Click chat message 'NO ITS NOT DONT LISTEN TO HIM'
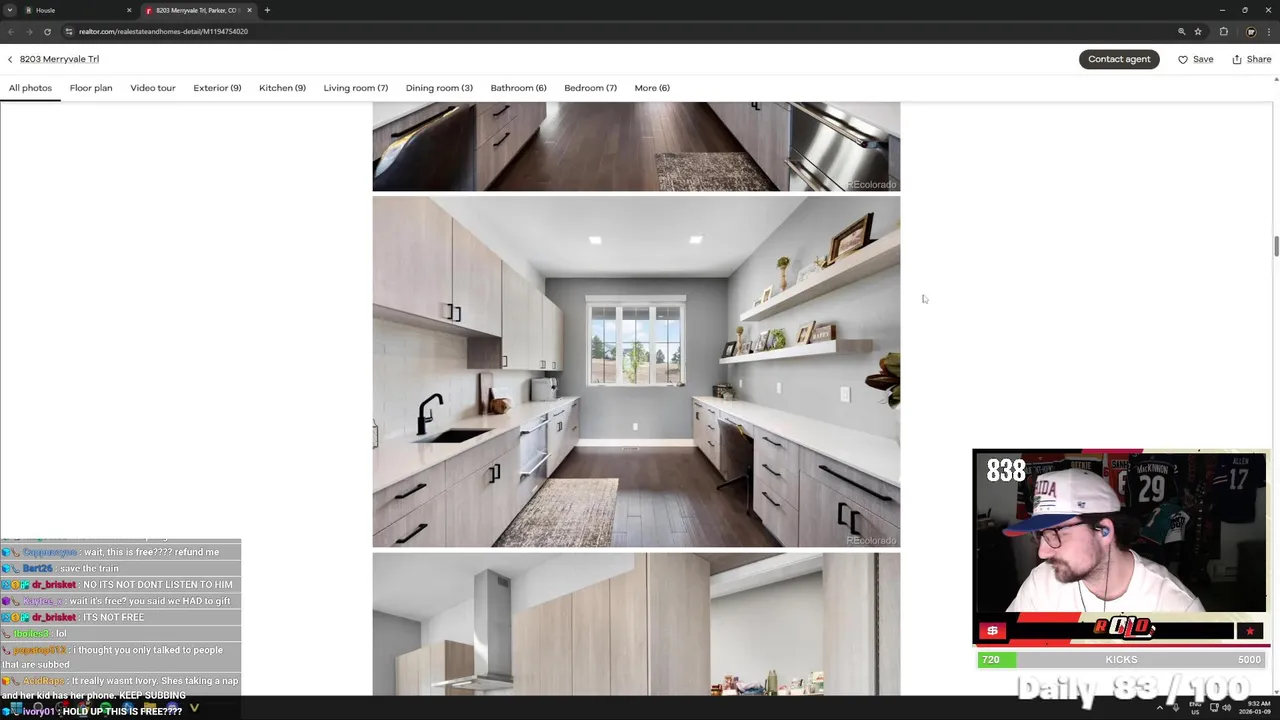1280x720 pixels. [x=158, y=584]
